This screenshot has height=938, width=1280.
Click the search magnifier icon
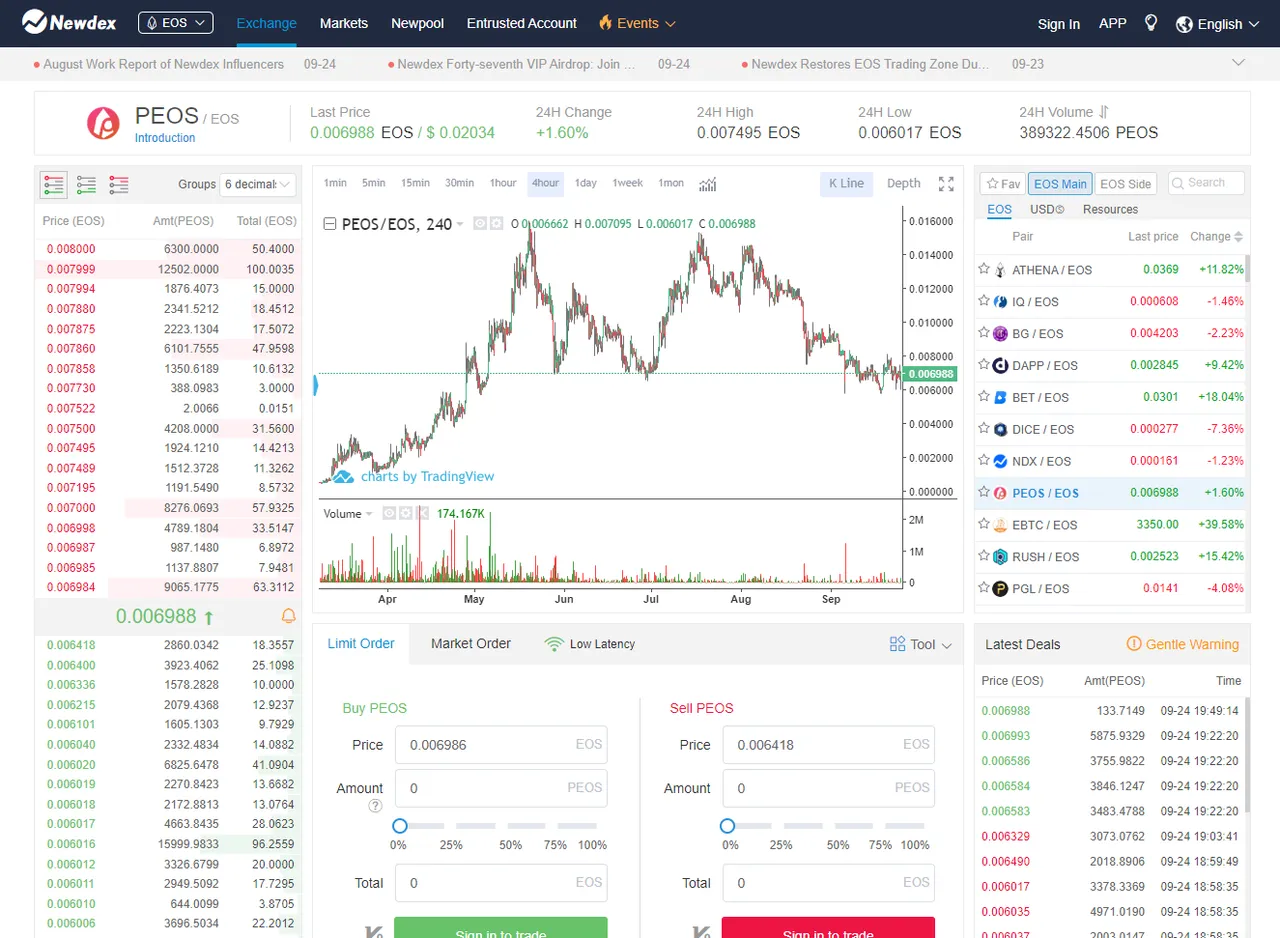point(1179,183)
